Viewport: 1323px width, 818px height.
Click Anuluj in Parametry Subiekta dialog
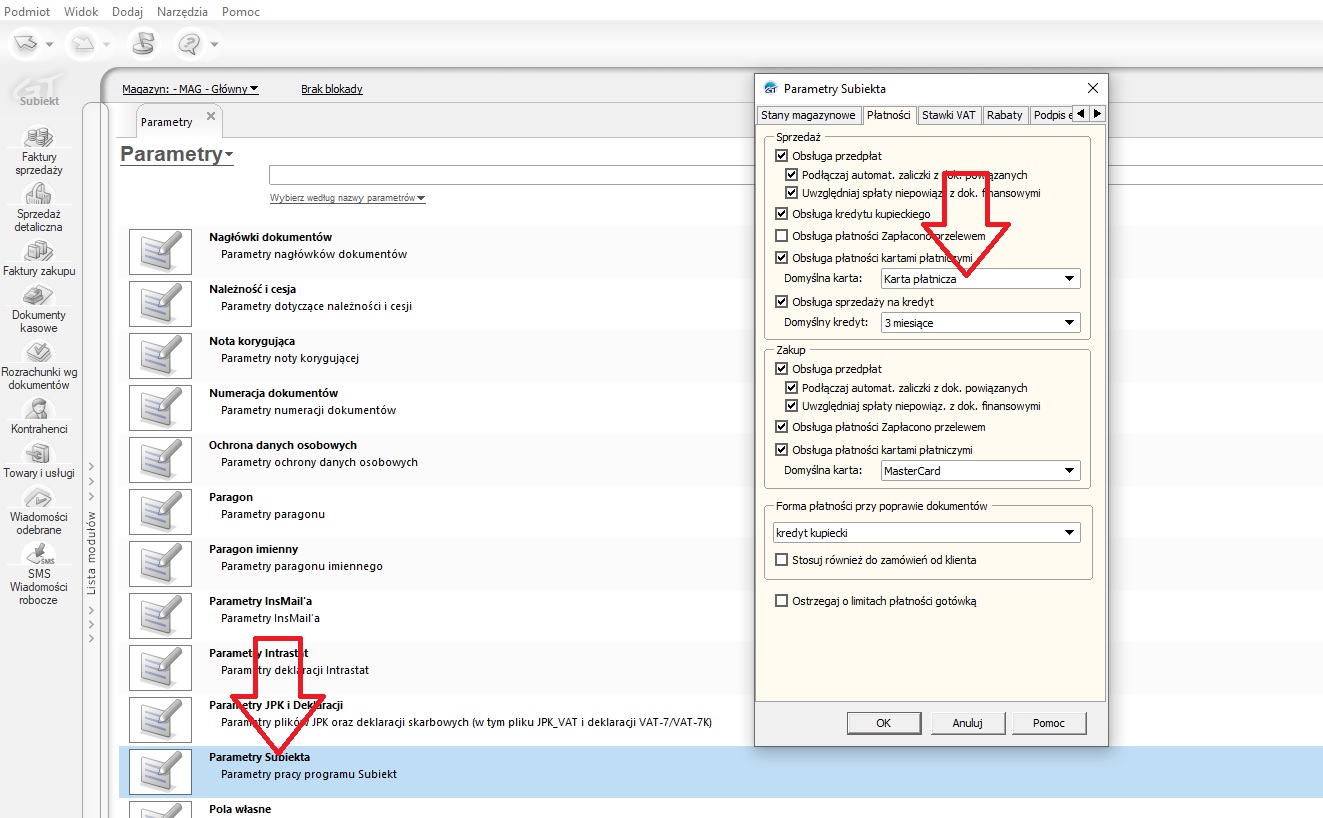tap(967, 723)
